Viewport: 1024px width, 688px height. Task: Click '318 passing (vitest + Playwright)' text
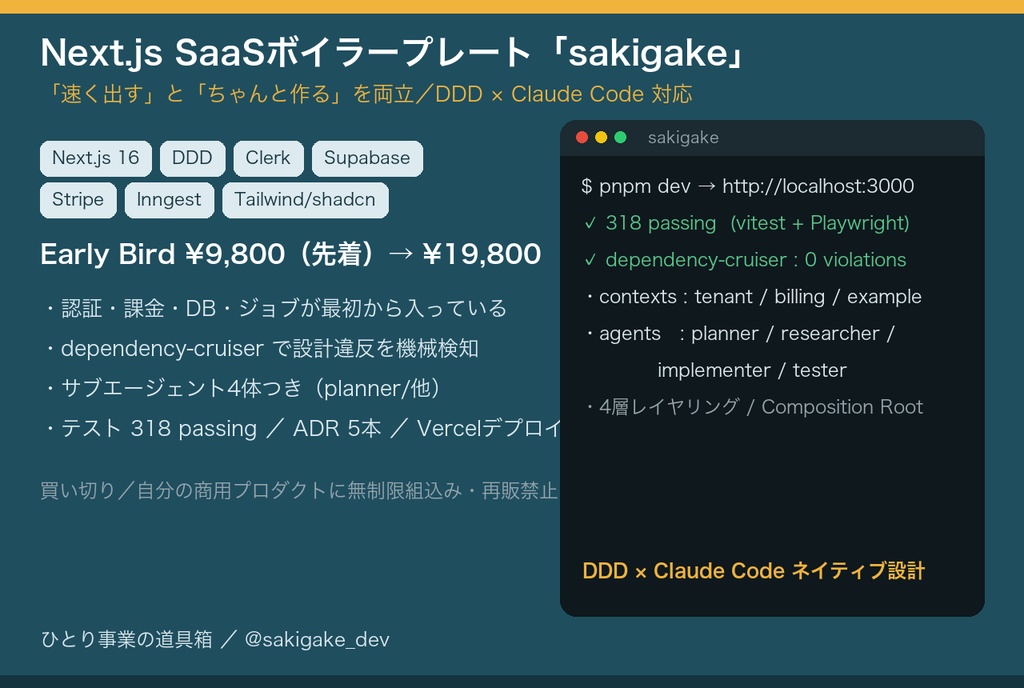758,223
